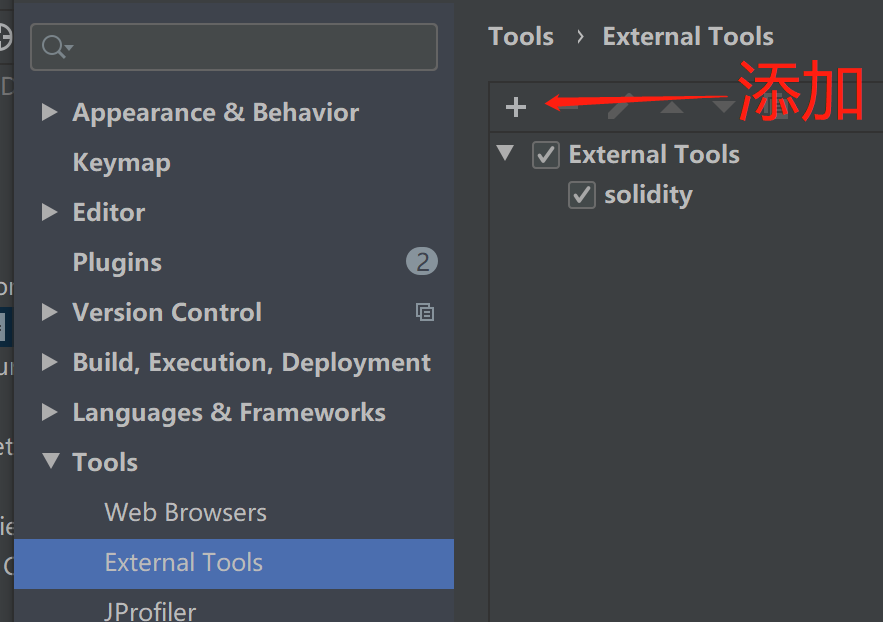Collapse the External Tools tree group
Viewport: 883px width, 622px height.
[506, 154]
